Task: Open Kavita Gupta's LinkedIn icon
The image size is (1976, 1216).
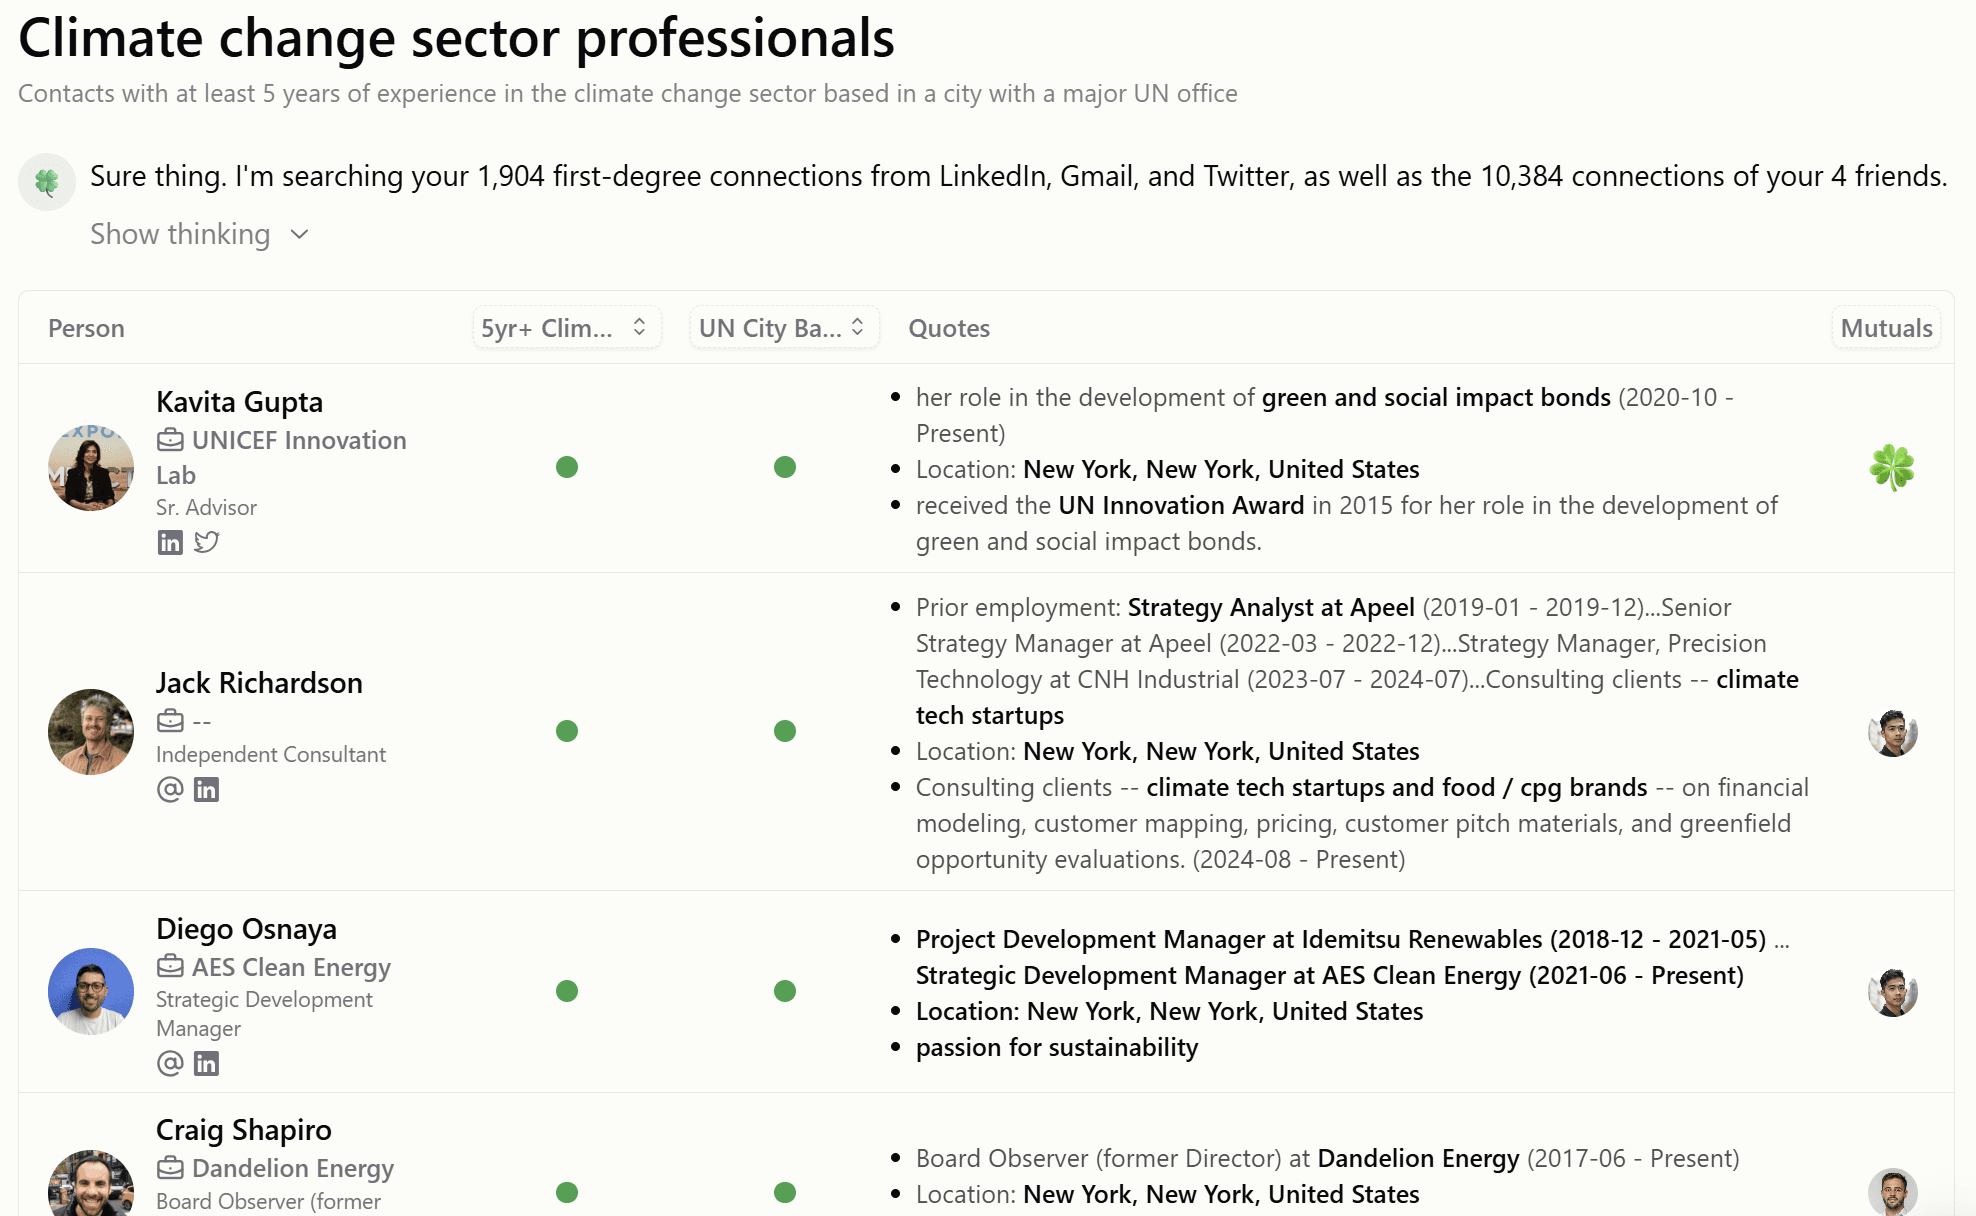Action: 170,542
